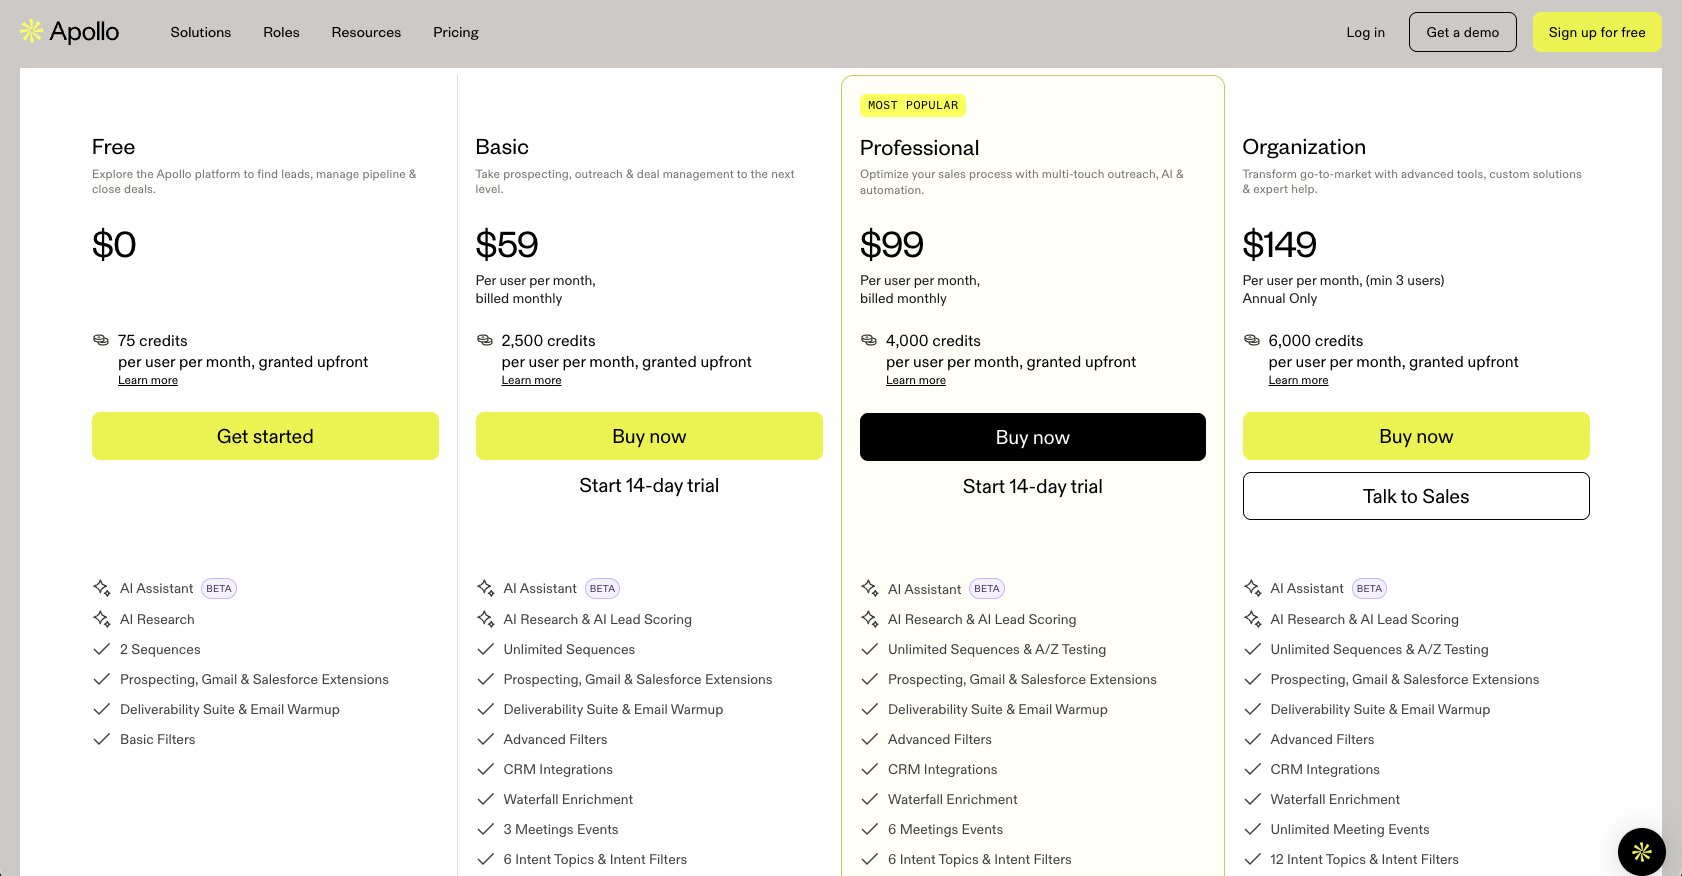Click the Get a demo button

[x=1462, y=32]
